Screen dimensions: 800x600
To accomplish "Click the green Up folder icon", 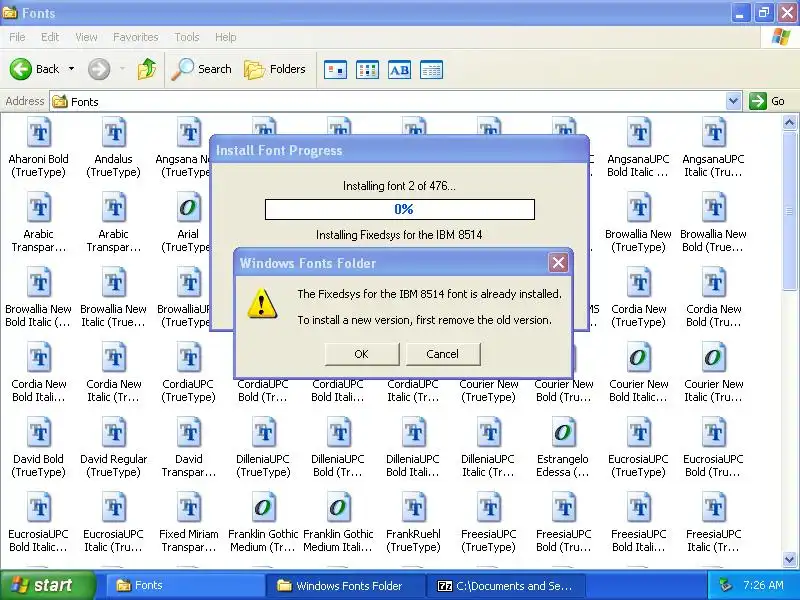I will 147,69.
